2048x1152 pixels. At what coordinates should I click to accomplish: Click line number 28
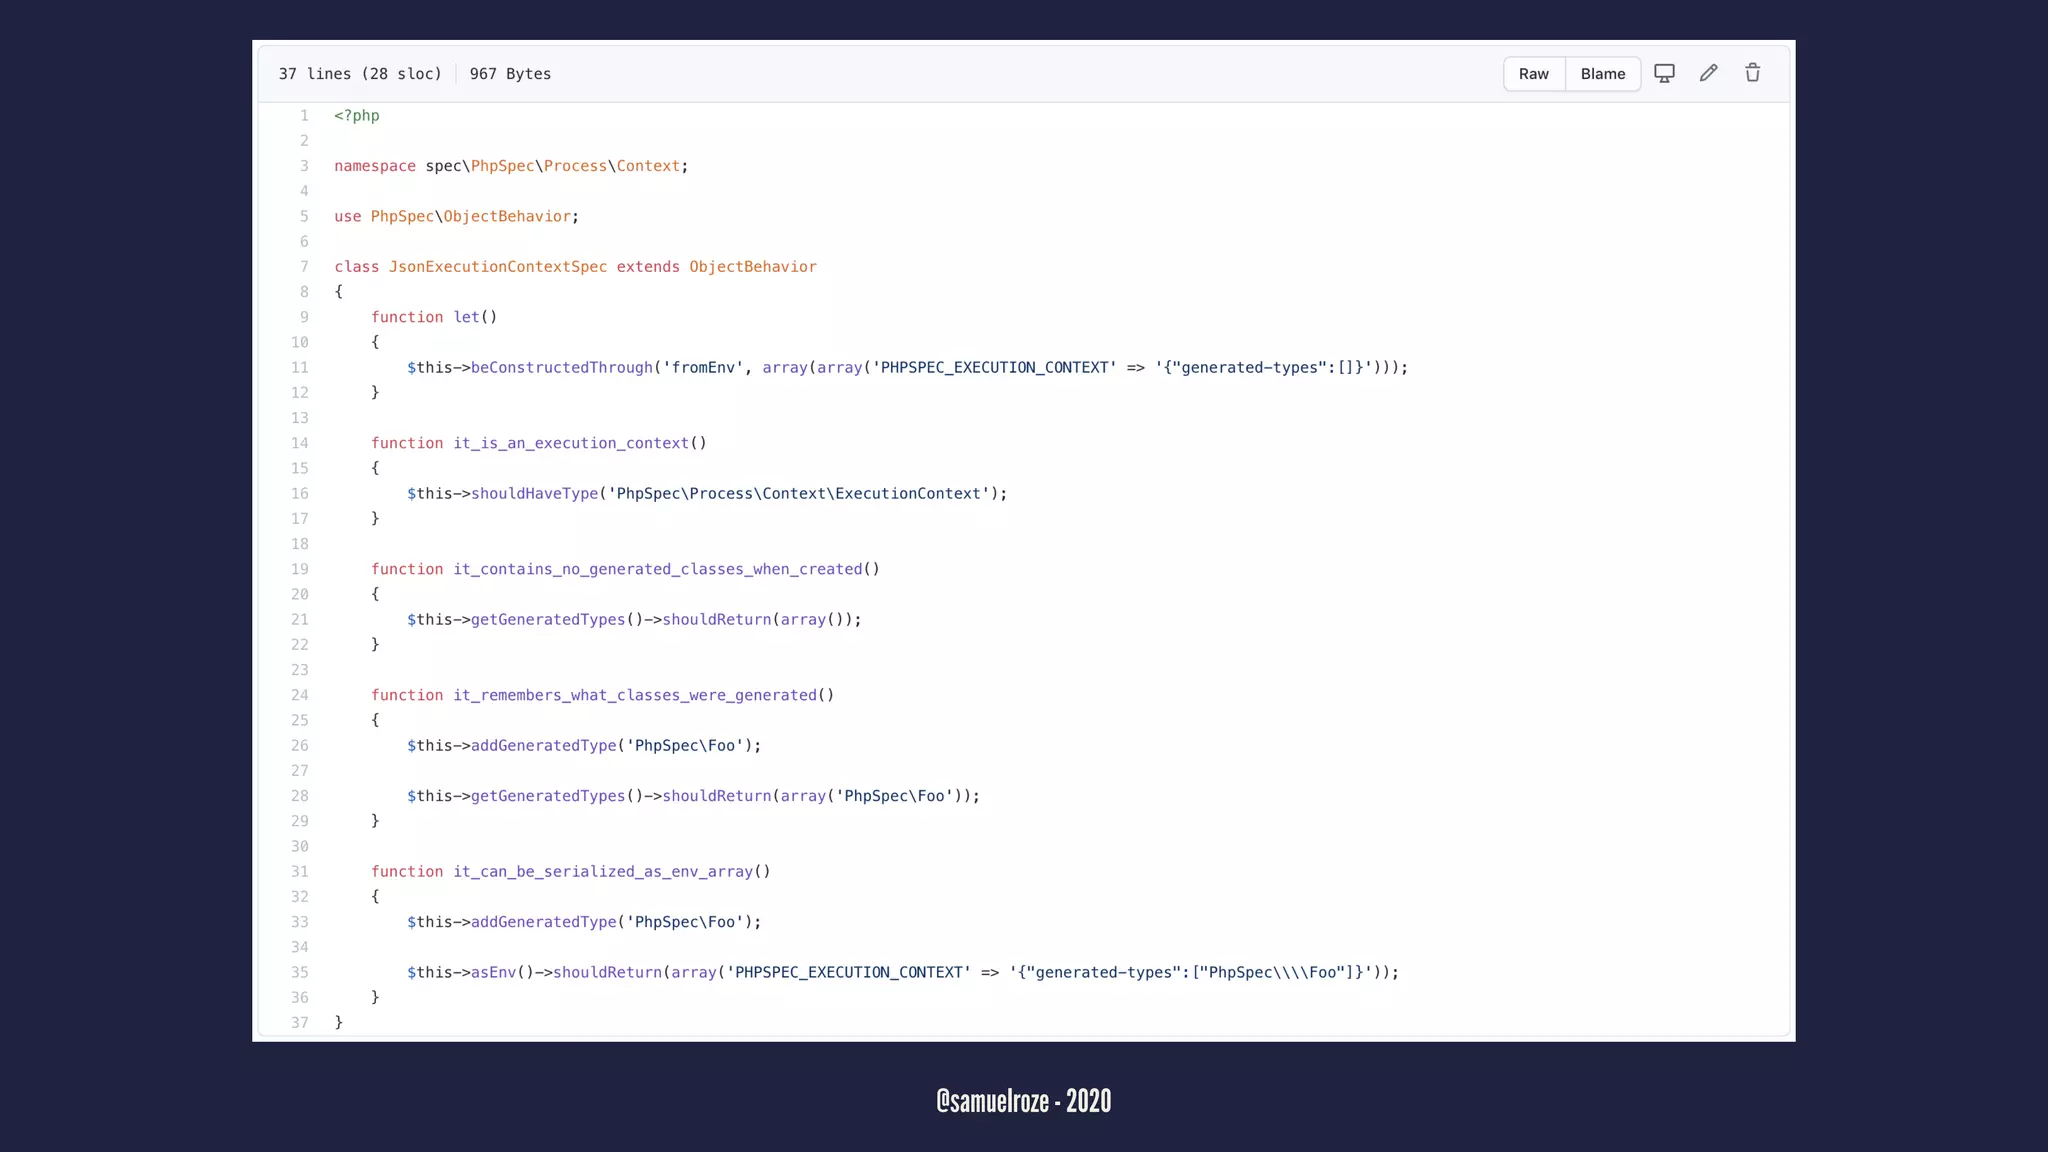point(300,796)
